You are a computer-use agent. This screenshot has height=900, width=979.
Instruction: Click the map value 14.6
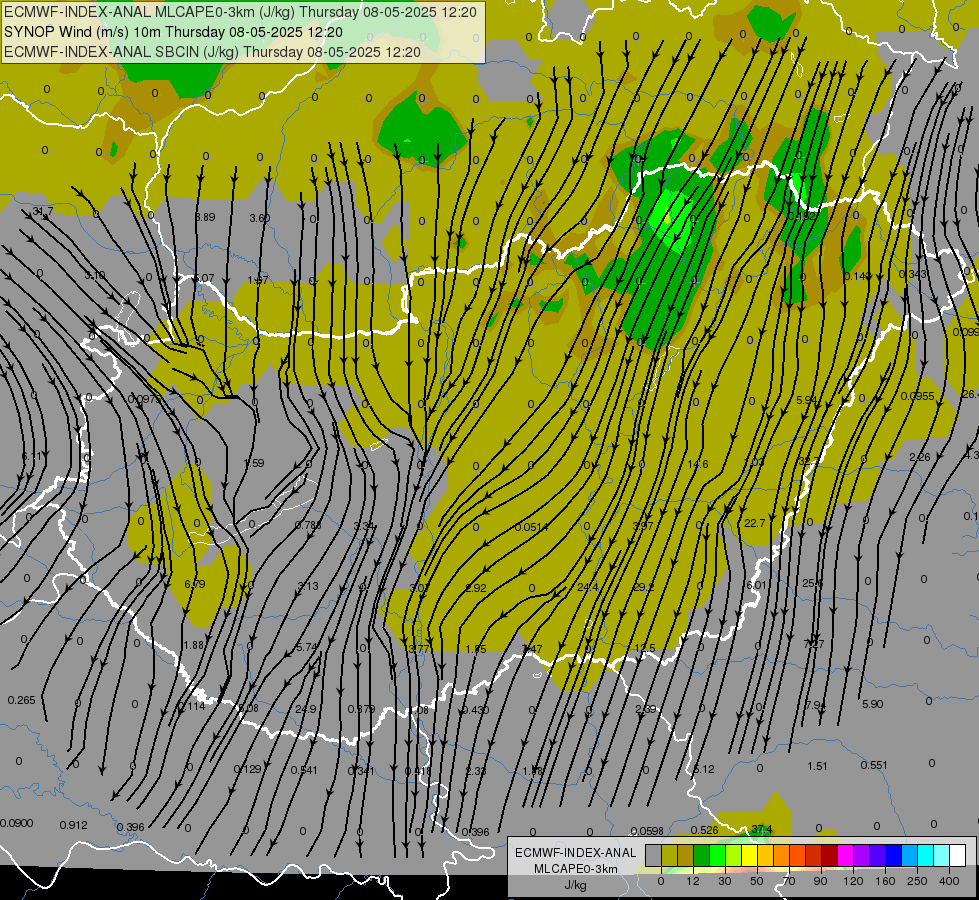(x=697, y=464)
